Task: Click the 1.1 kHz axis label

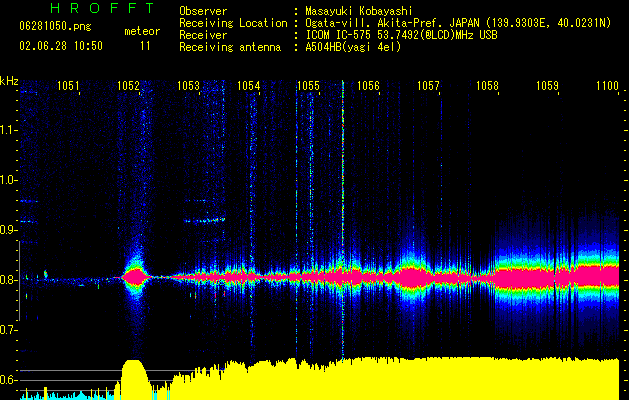Action: pos(8,130)
